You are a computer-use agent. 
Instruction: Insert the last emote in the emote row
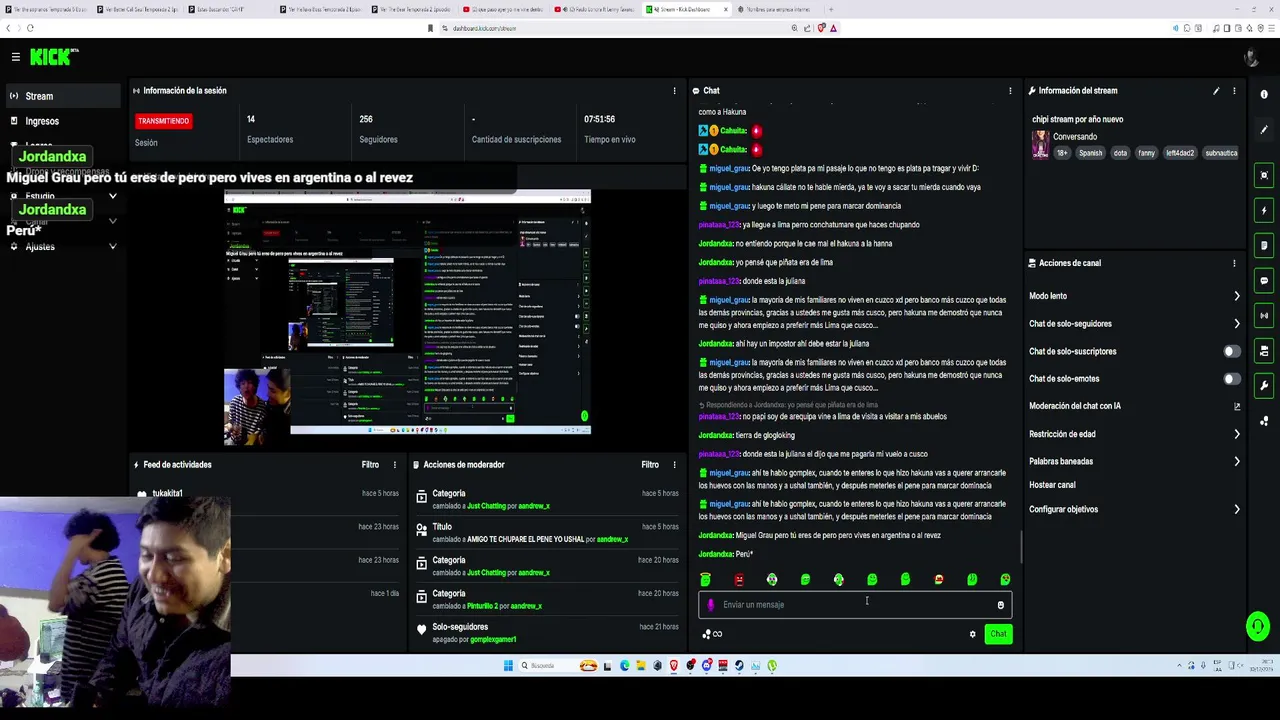point(1005,579)
